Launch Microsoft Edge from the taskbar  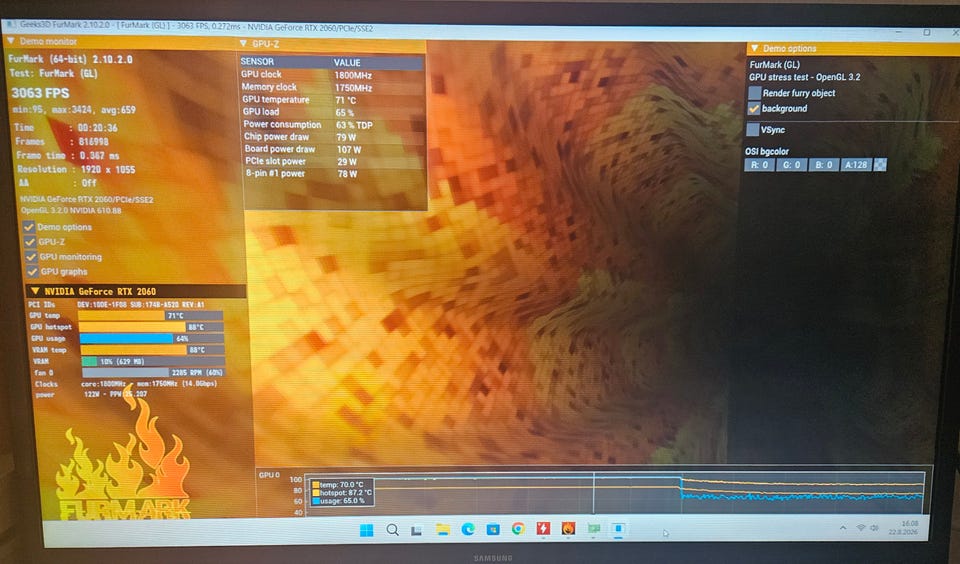468,529
